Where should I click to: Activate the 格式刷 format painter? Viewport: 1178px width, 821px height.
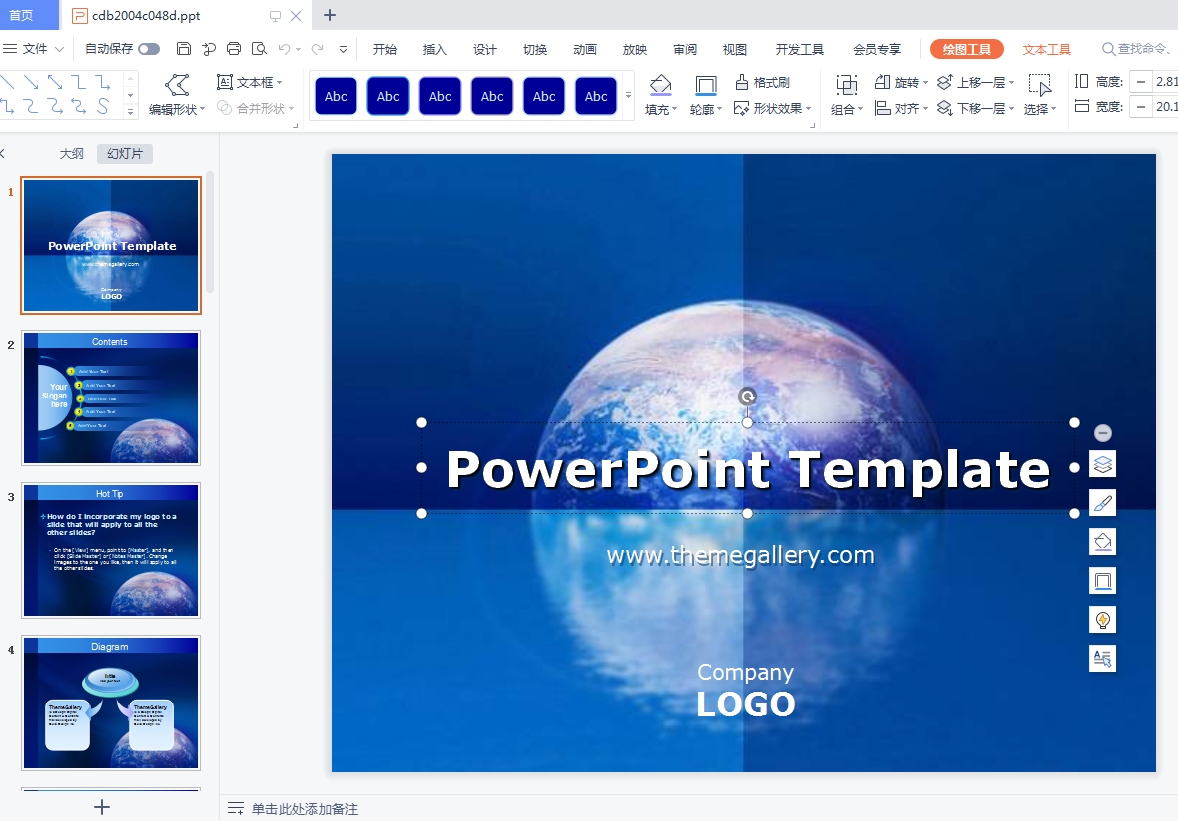762,82
